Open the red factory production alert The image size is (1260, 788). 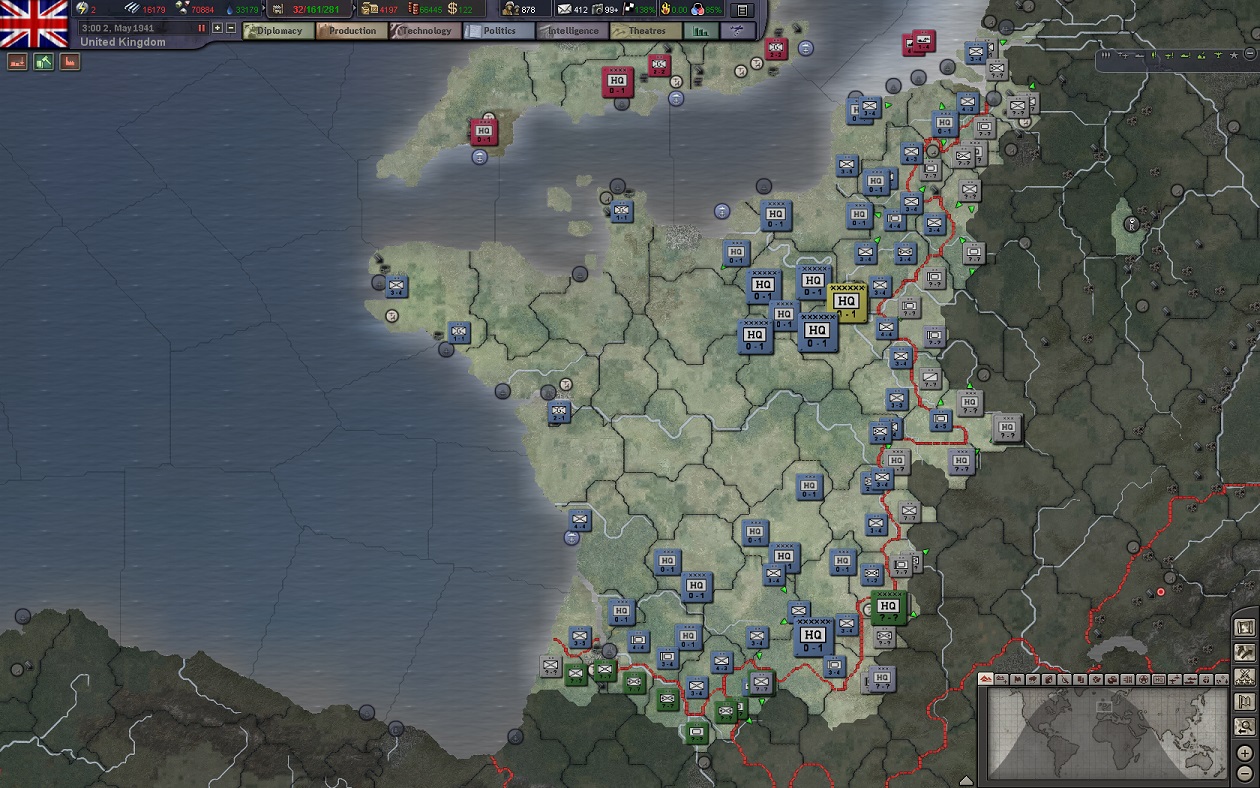pyautogui.click(x=70, y=62)
